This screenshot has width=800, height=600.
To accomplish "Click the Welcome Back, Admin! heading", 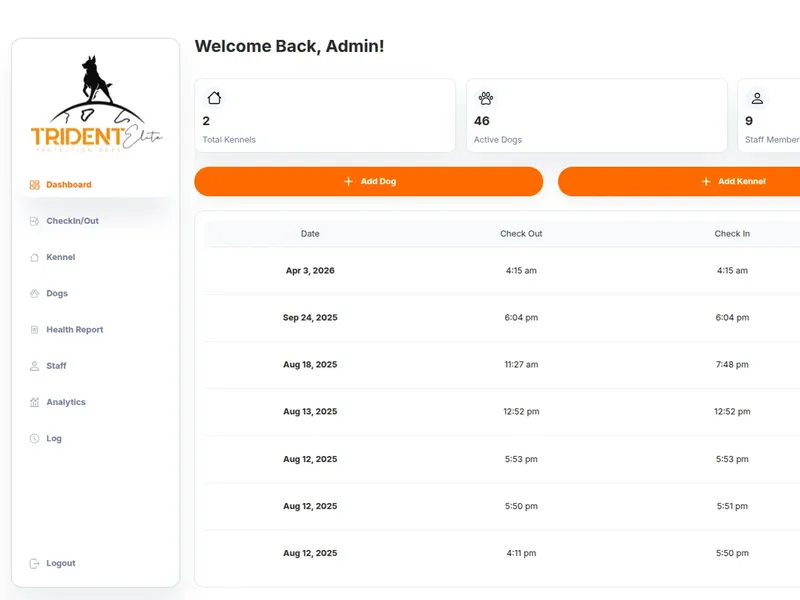I will 289,46.
